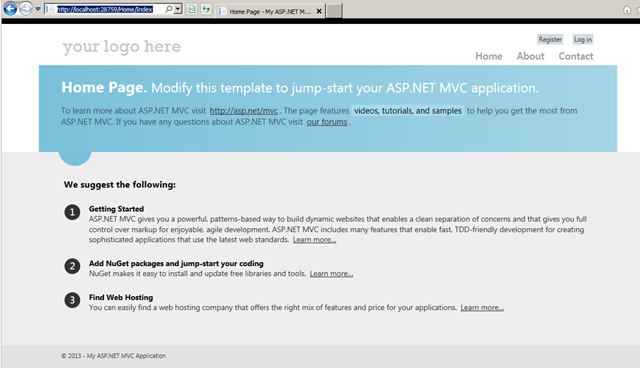Click the 'Find Web Hosting' heading
The width and height of the screenshot is (640, 368).
pos(121,297)
